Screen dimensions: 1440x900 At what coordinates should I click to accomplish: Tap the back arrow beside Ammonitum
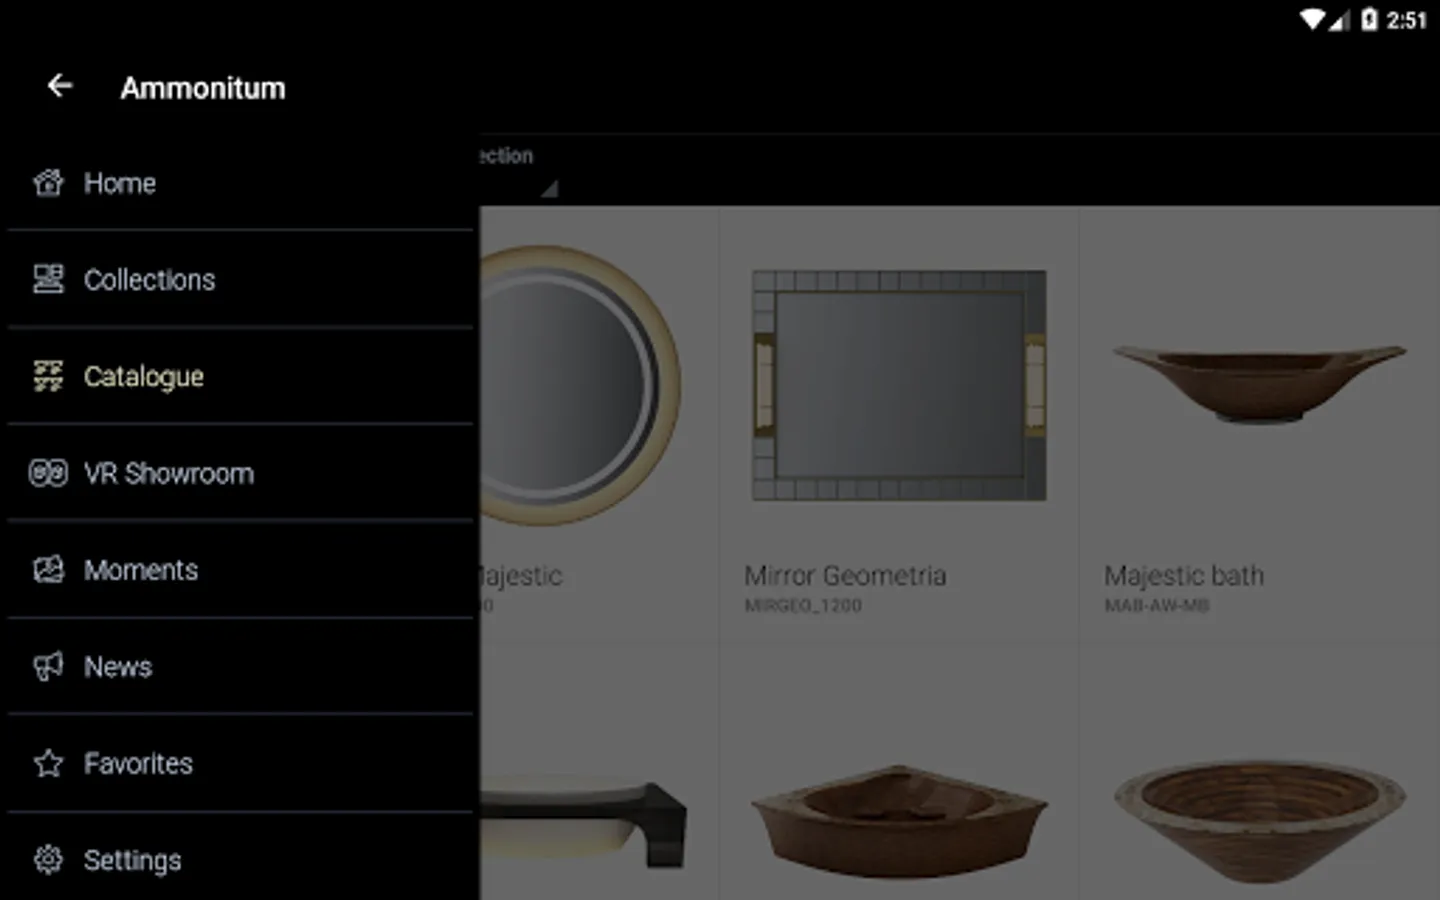click(x=60, y=86)
